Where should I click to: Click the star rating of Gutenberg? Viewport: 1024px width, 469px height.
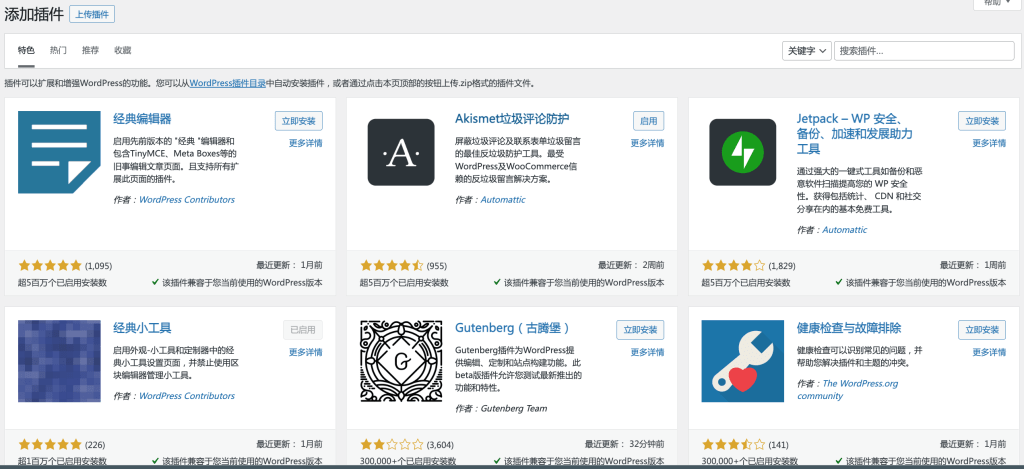point(392,445)
